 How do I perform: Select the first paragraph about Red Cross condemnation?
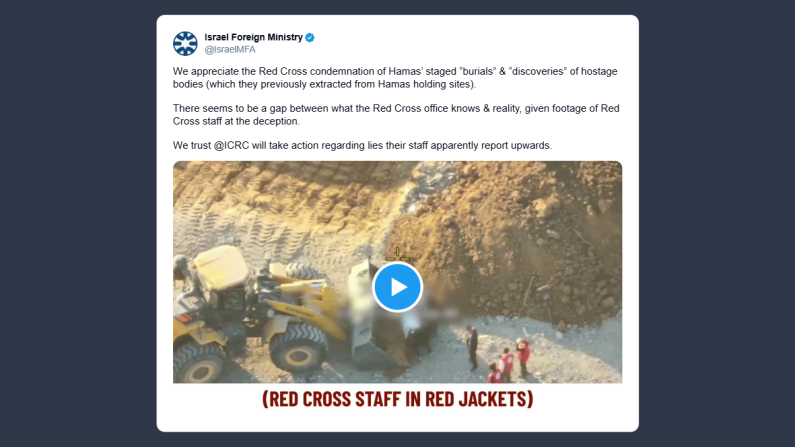395,78
